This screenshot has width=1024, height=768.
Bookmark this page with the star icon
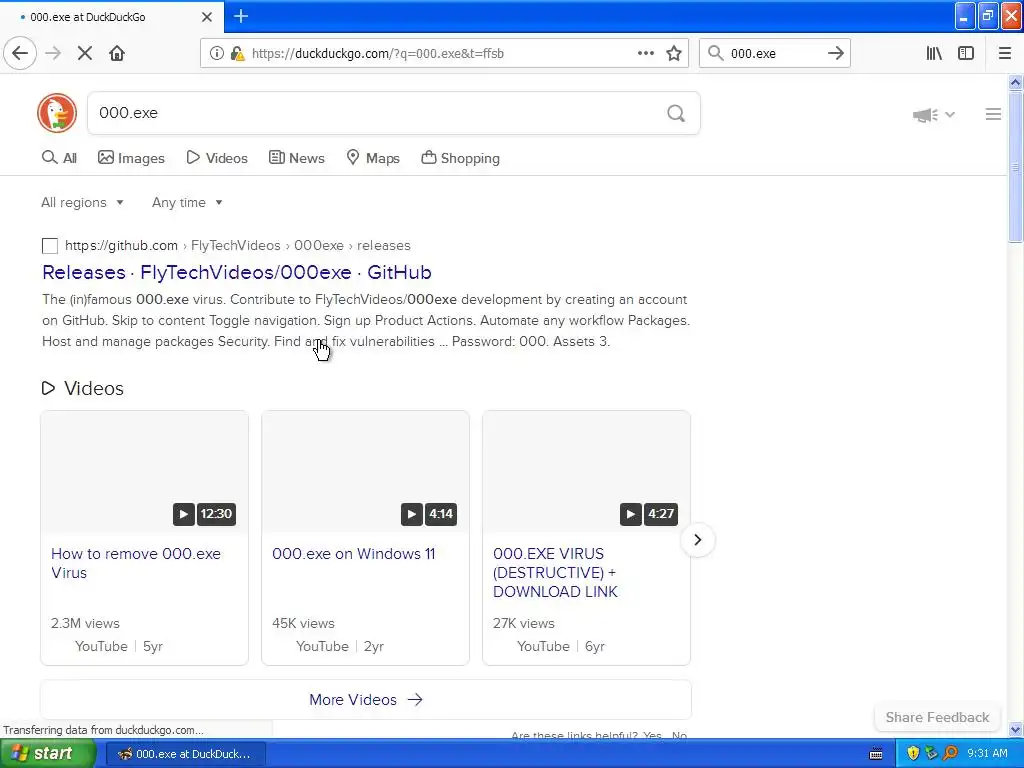pyautogui.click(x=674, y=54)
